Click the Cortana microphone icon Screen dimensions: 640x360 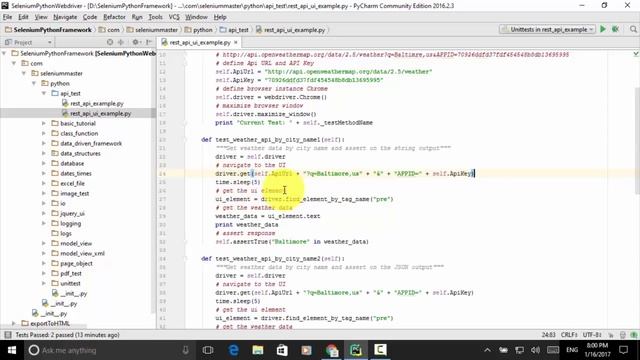point(185,350)
